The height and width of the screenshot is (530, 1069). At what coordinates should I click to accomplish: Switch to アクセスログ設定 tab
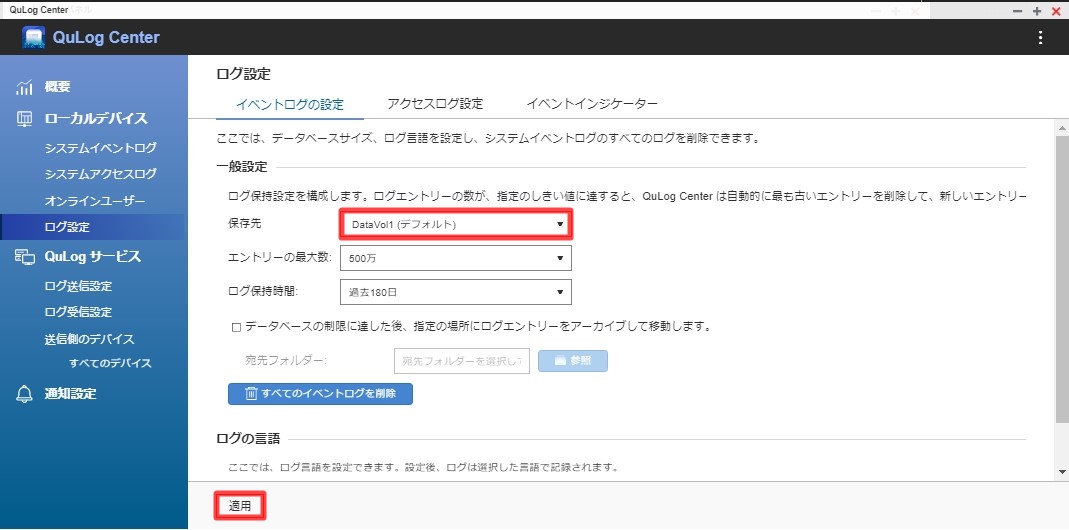tap(435, 104)
